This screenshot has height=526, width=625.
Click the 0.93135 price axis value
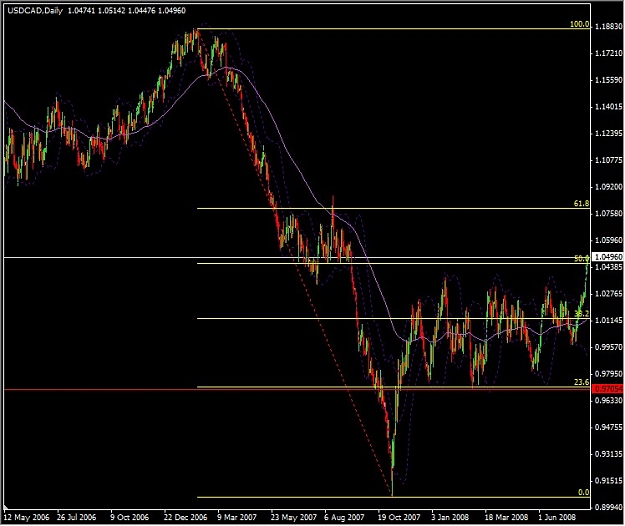pyautogui.click(x=608, y=454)
